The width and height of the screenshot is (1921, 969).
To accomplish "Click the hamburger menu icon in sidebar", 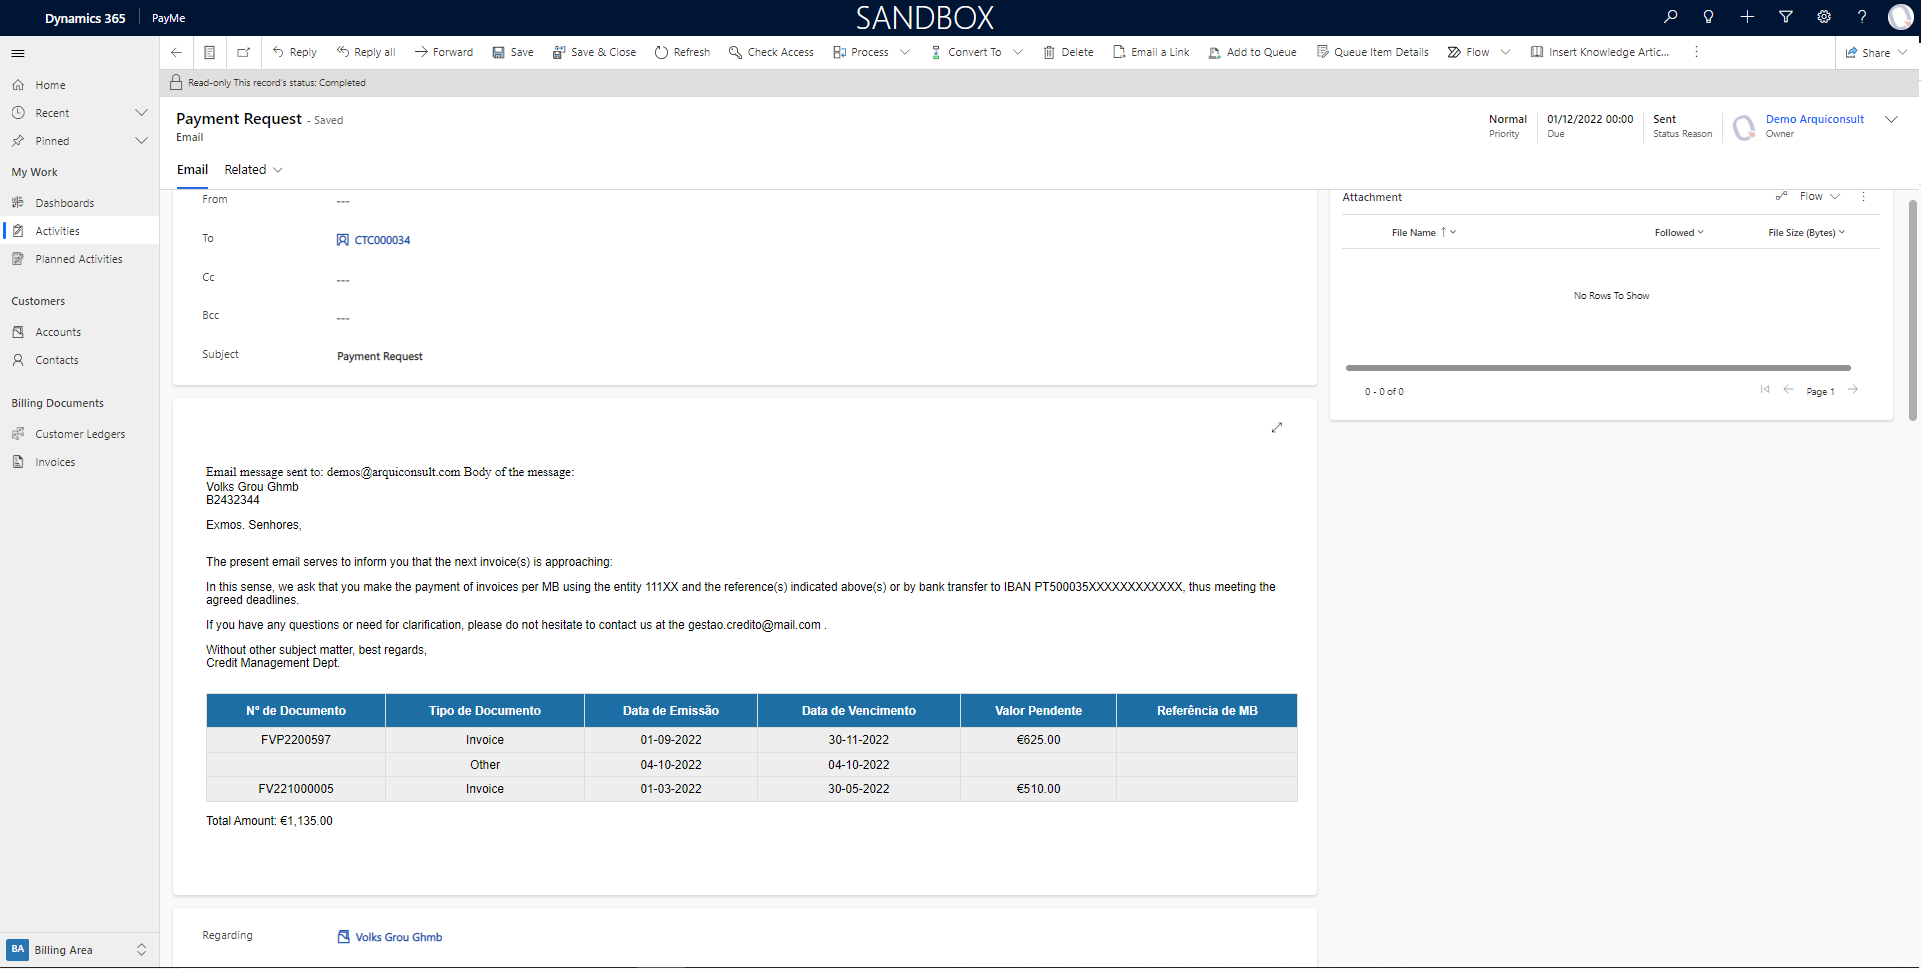I will click(x=18, y=53).
